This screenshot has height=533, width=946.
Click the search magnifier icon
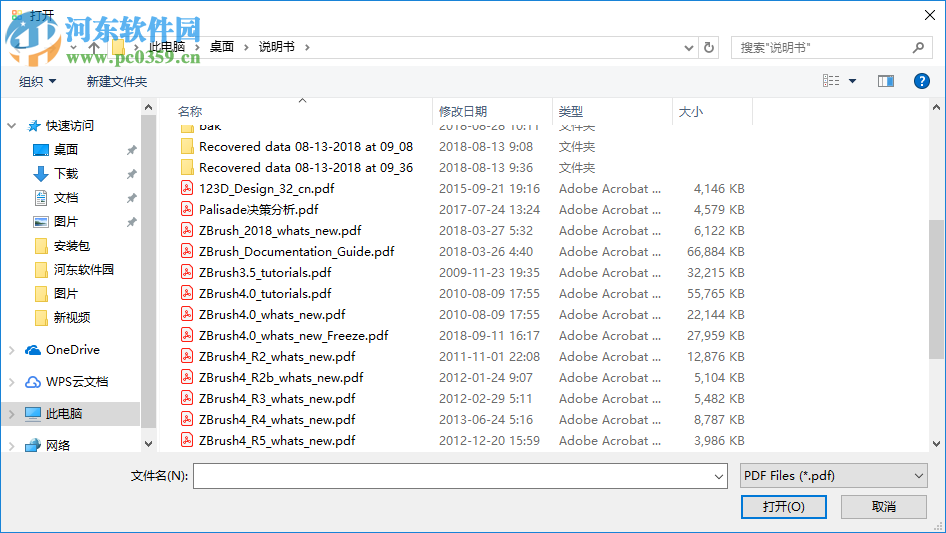pyautogui.click(x=918, y=47)
